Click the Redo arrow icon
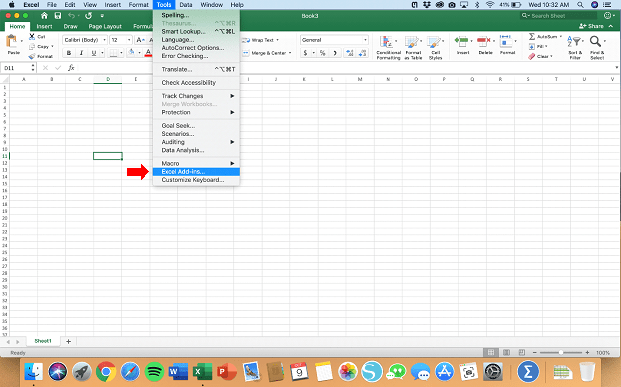 pyautogui.click(x=88, y=15)
